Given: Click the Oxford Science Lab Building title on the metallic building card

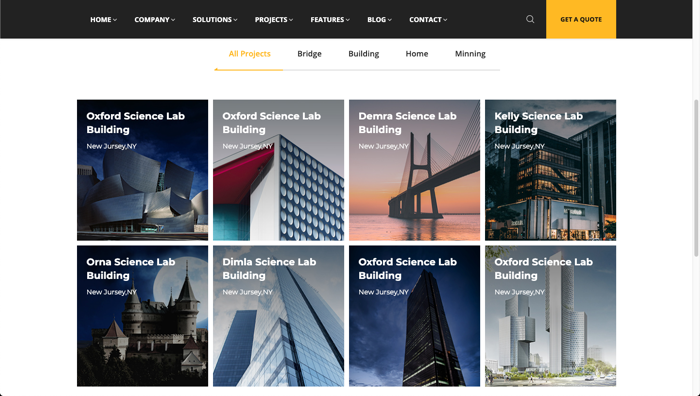Looking at the screenshot, I should 135,123.
